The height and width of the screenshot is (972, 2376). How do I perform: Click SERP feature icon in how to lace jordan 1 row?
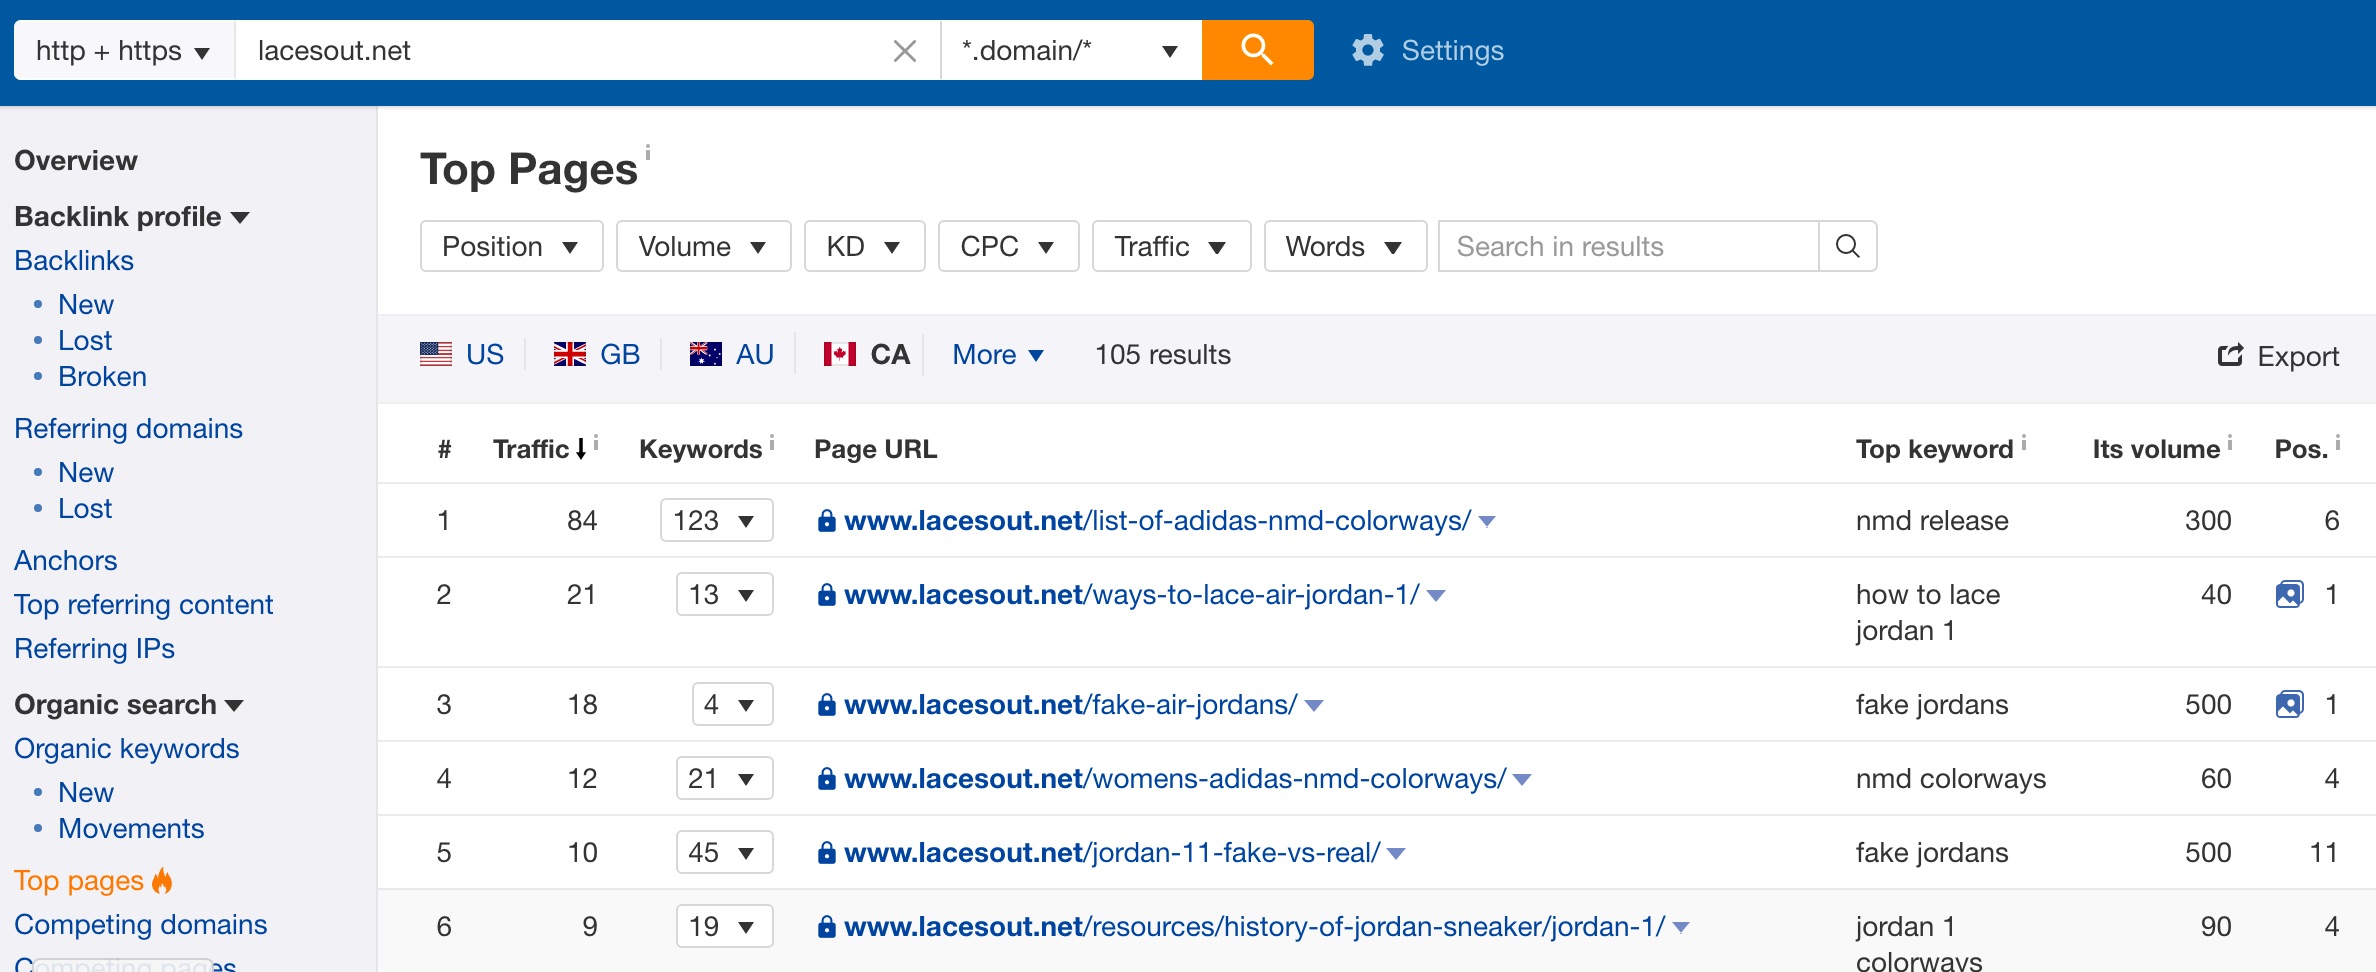click(2289, 595)
